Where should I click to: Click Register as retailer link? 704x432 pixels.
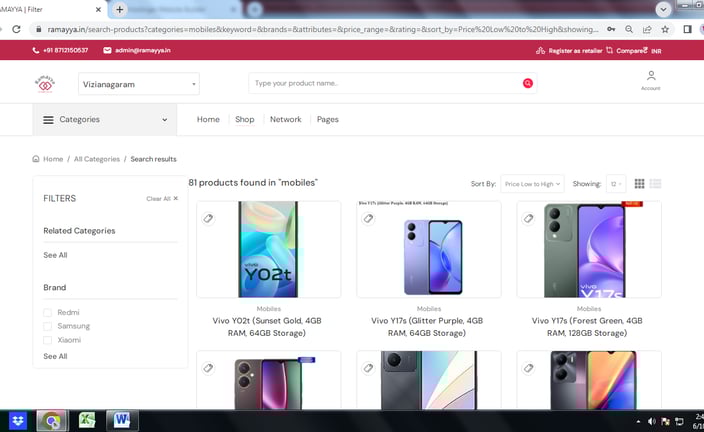575,51
